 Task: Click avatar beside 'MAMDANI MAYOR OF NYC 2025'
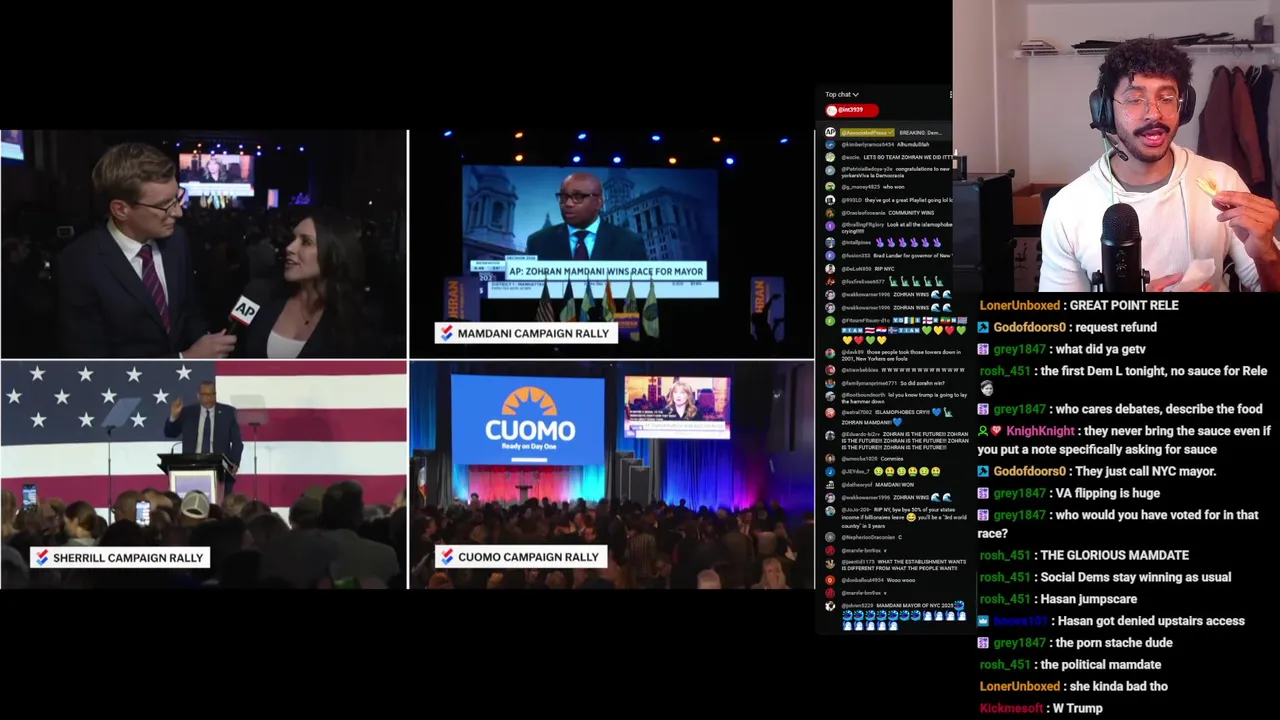830,606
